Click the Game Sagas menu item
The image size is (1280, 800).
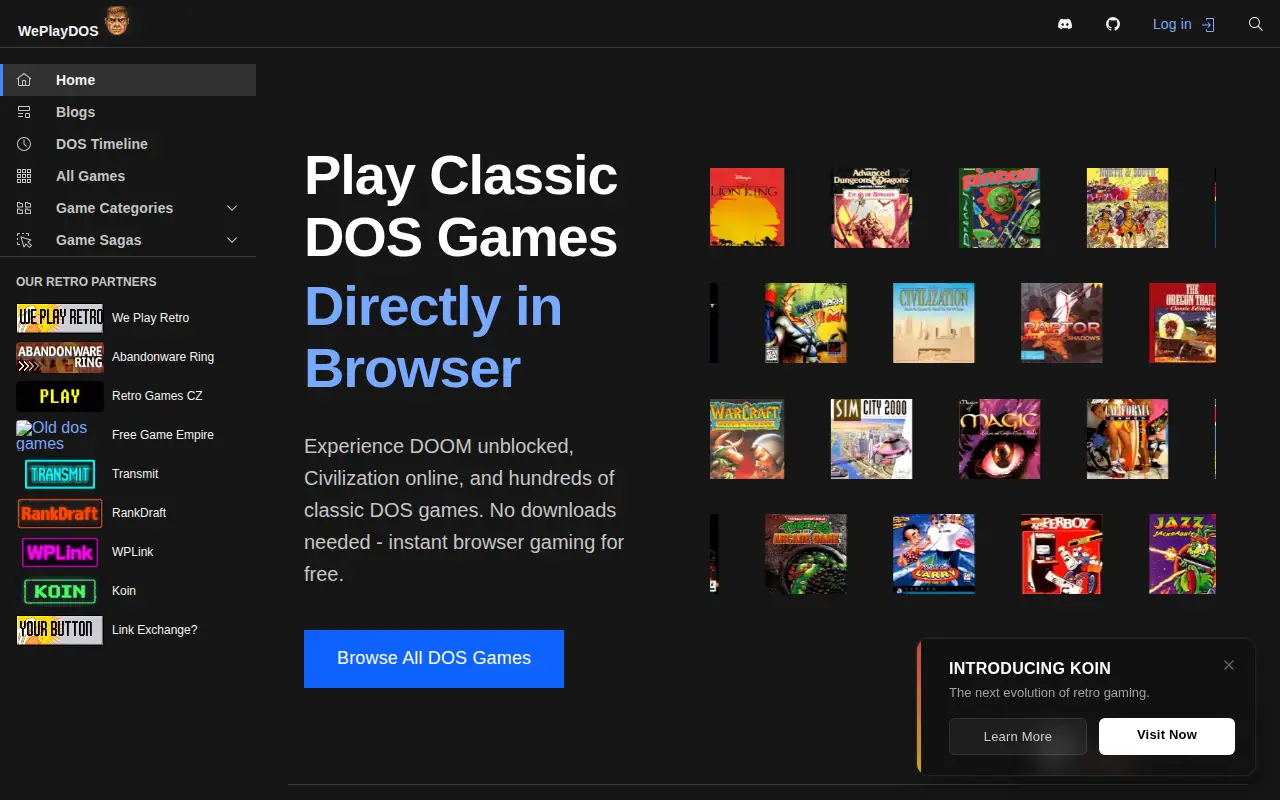point(128,240)
